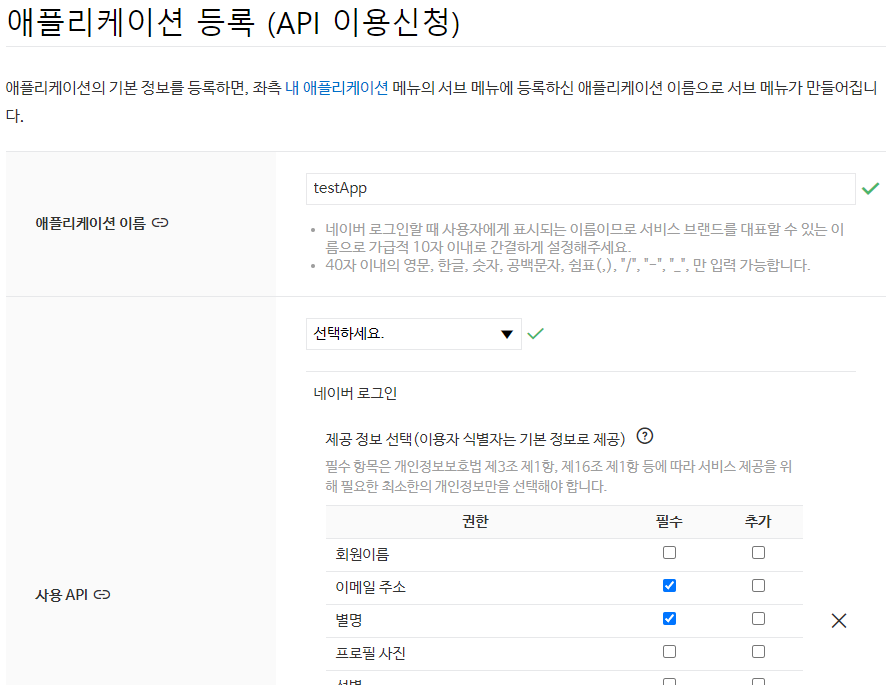This screenshot has width=893, height=685.
Task: Click the 사용 API label
Action: pyautogui.click(x=62, y=595)
